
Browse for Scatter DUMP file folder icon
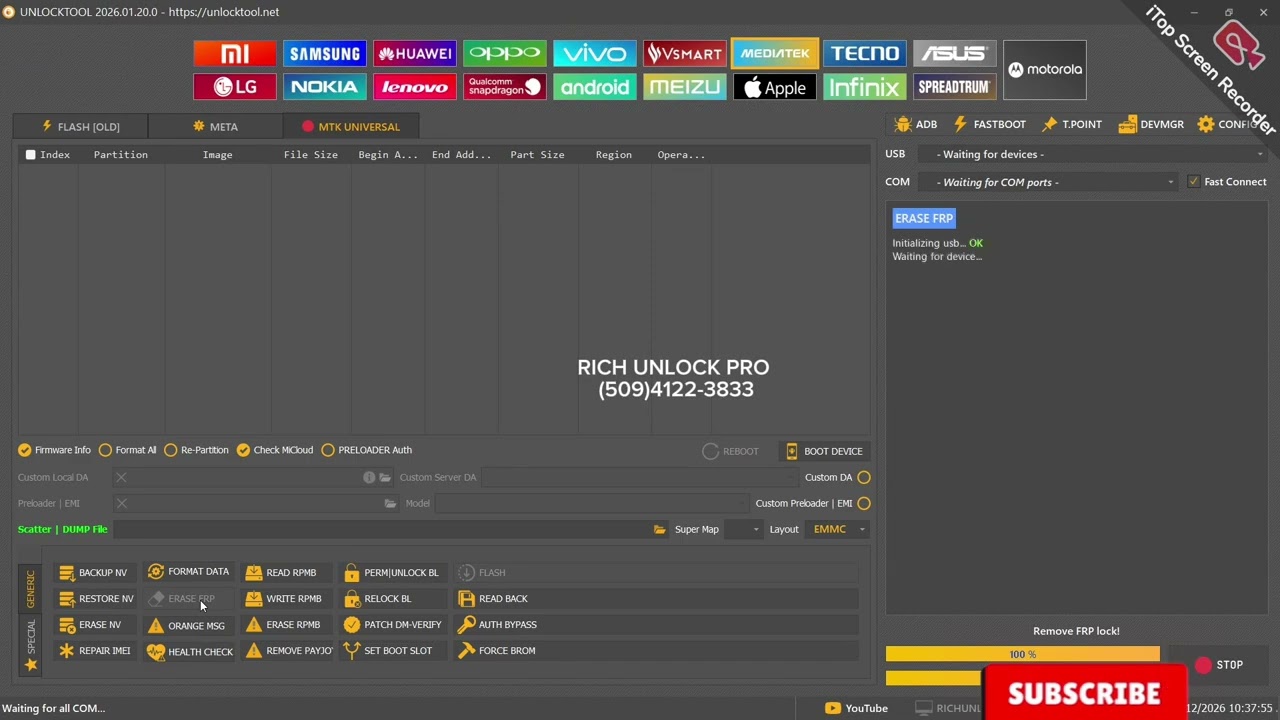point(659,529)
